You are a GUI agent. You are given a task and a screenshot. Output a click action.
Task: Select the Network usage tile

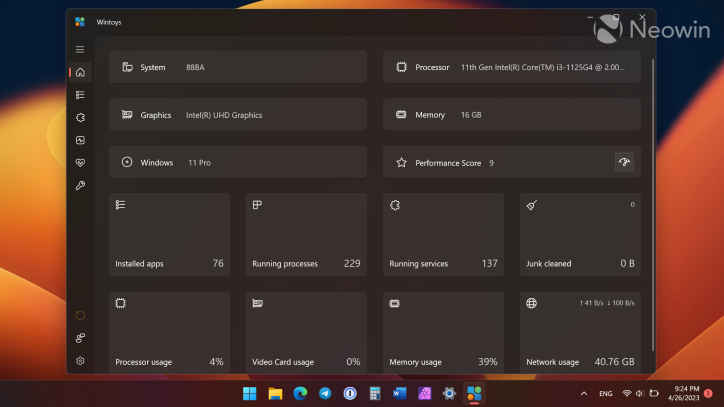coord(580,332)
